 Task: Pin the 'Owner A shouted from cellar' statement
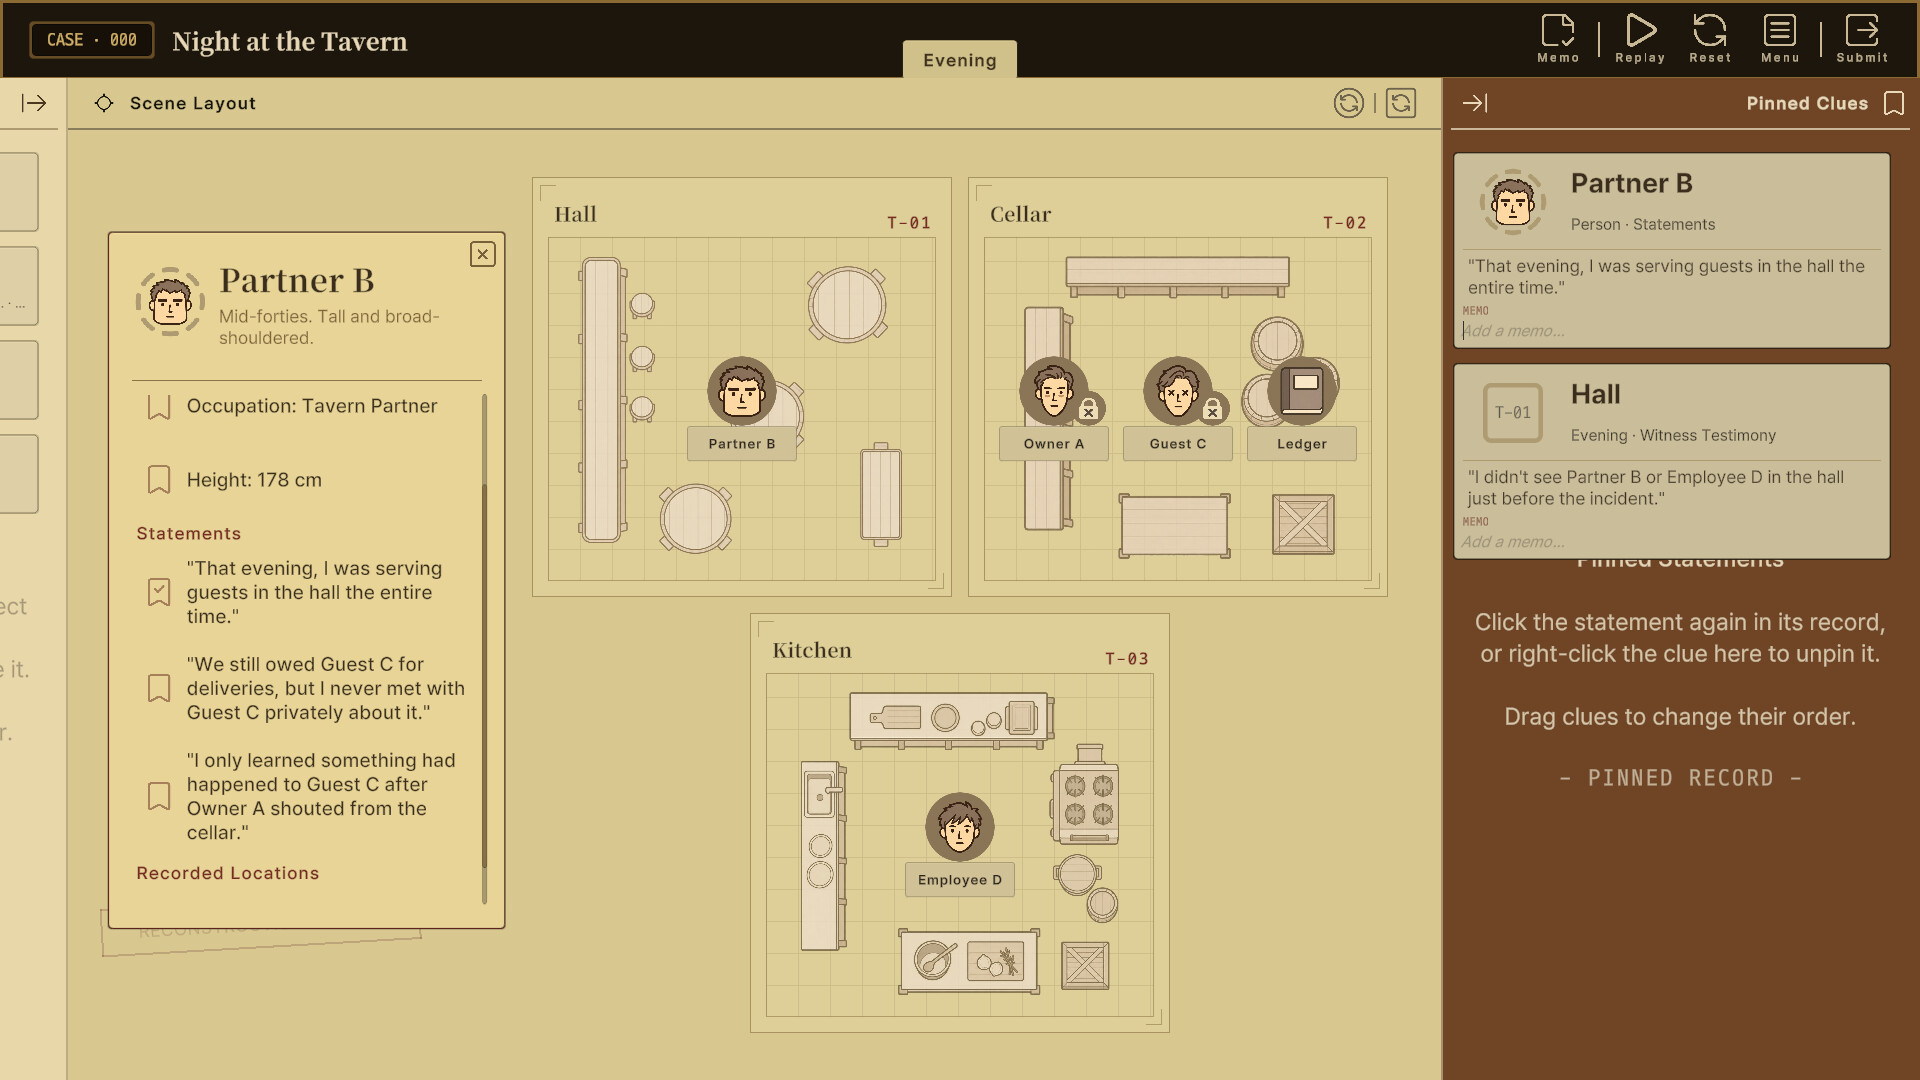[159, 796]
